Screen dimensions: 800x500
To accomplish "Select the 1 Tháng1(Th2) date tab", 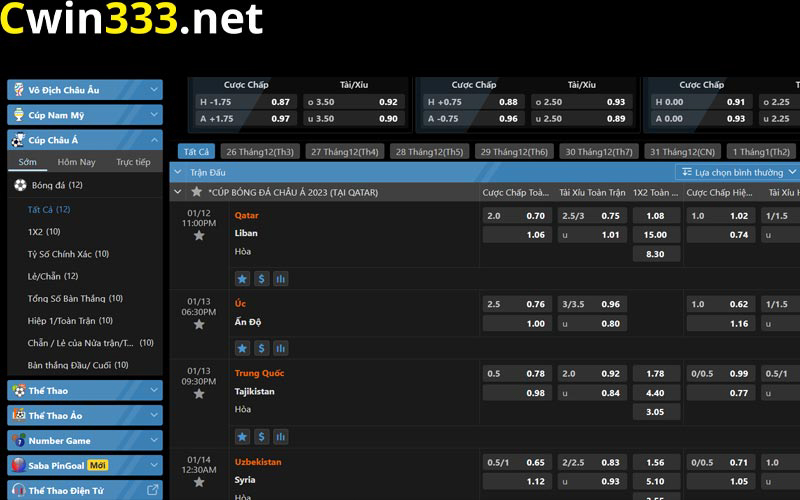I will tap(761, 152).
